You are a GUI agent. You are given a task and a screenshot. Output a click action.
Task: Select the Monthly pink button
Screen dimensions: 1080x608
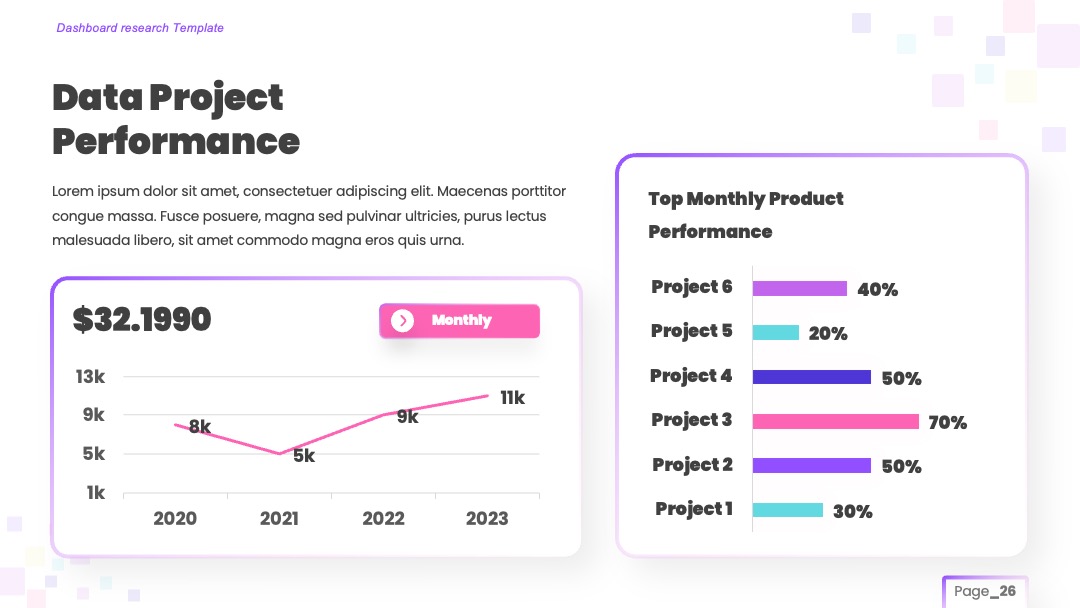point(459,321)
